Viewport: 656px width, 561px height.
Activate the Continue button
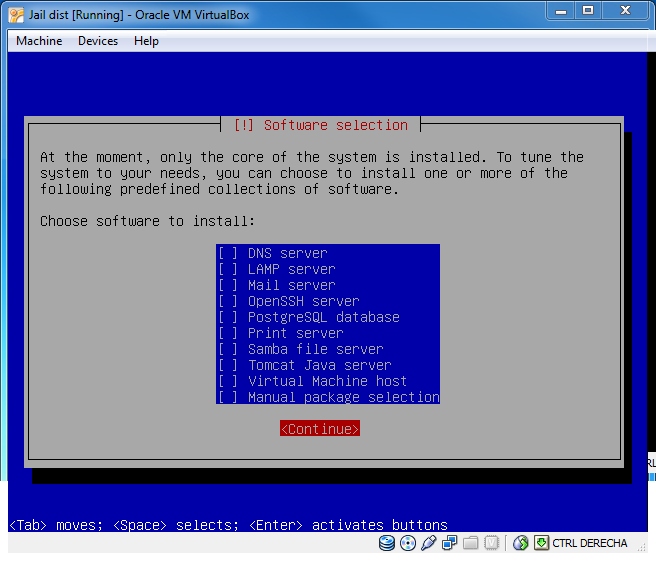pyautogui.click(x=320, y=428)
